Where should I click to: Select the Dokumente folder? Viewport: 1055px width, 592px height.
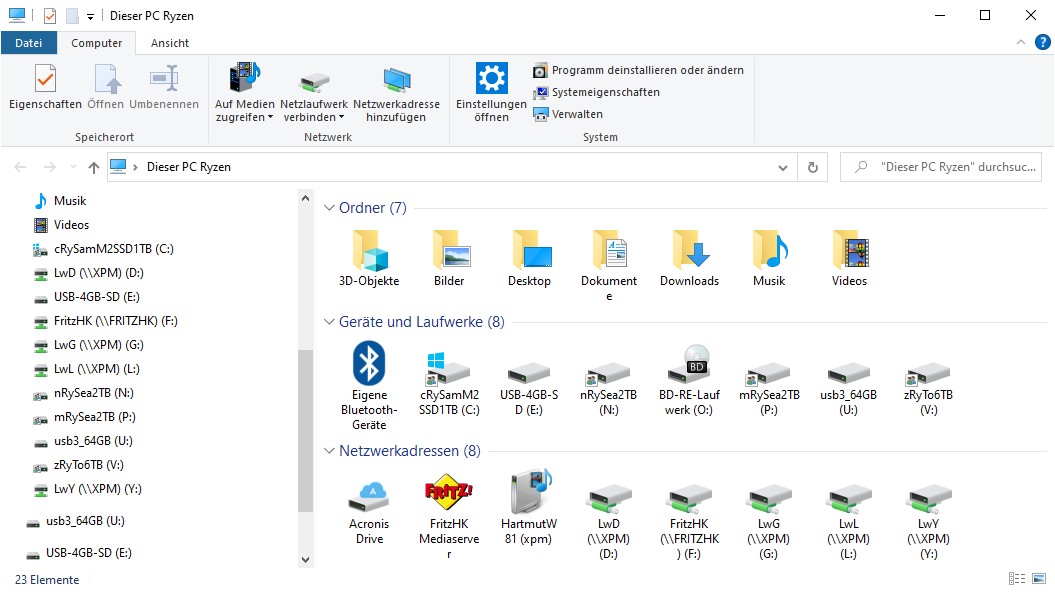609,266
